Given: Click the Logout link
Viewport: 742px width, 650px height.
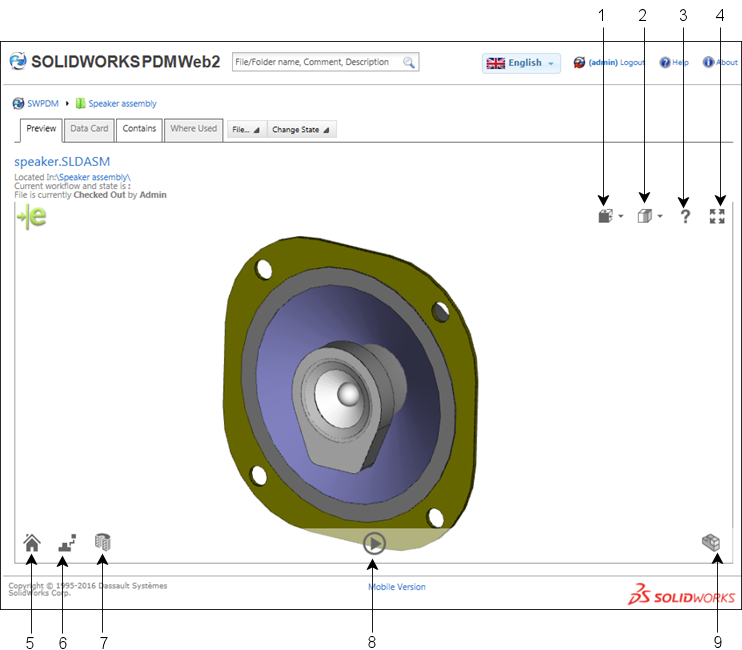Looking at the screenshot, I should click(x=632, y=62).
